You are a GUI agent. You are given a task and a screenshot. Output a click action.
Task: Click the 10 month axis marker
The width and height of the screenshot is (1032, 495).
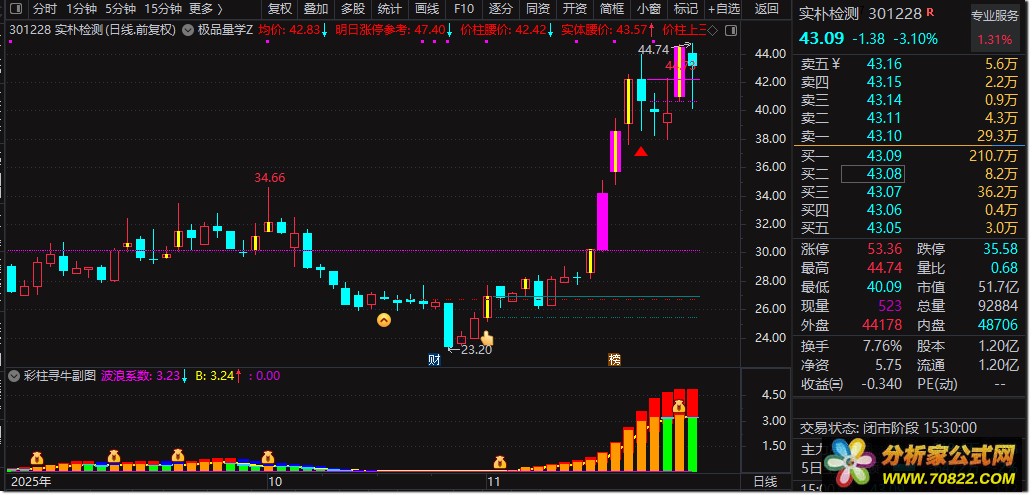(x=275, y=481)
